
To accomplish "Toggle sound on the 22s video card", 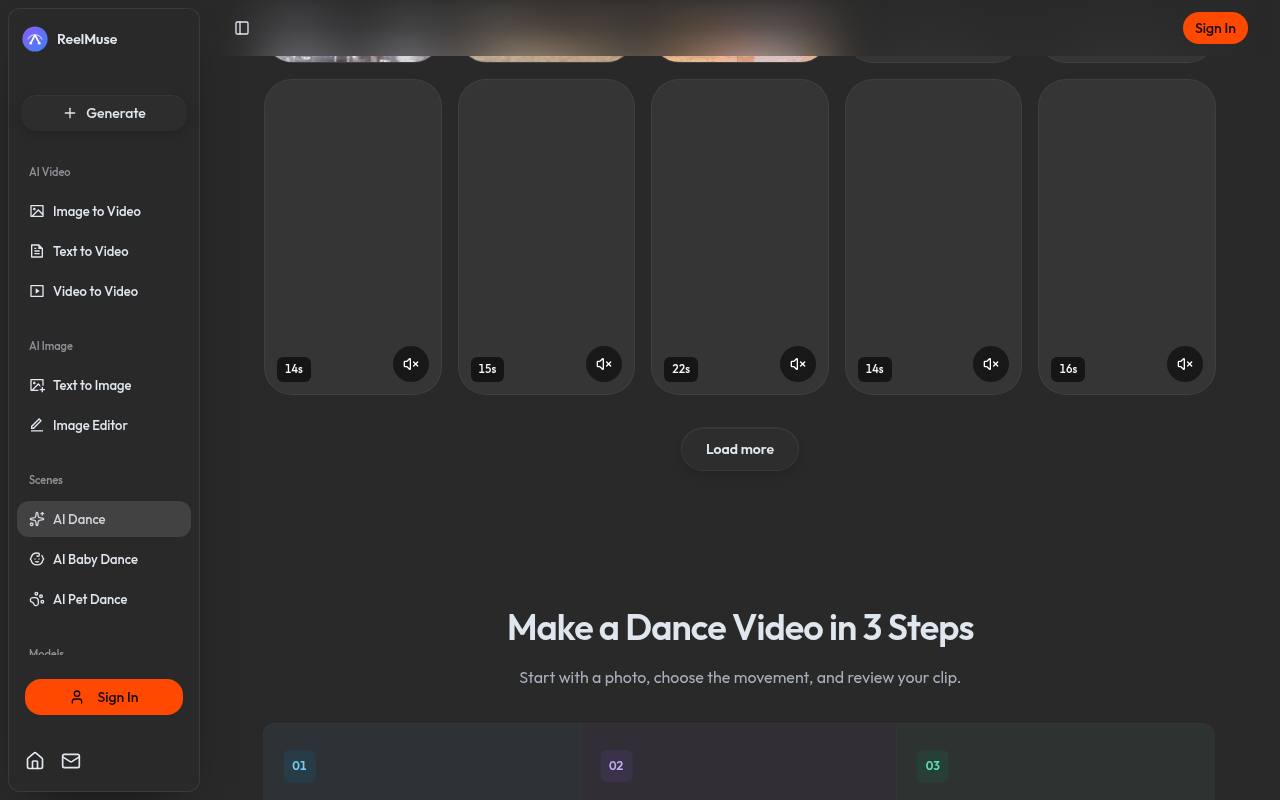I will 798,364.
